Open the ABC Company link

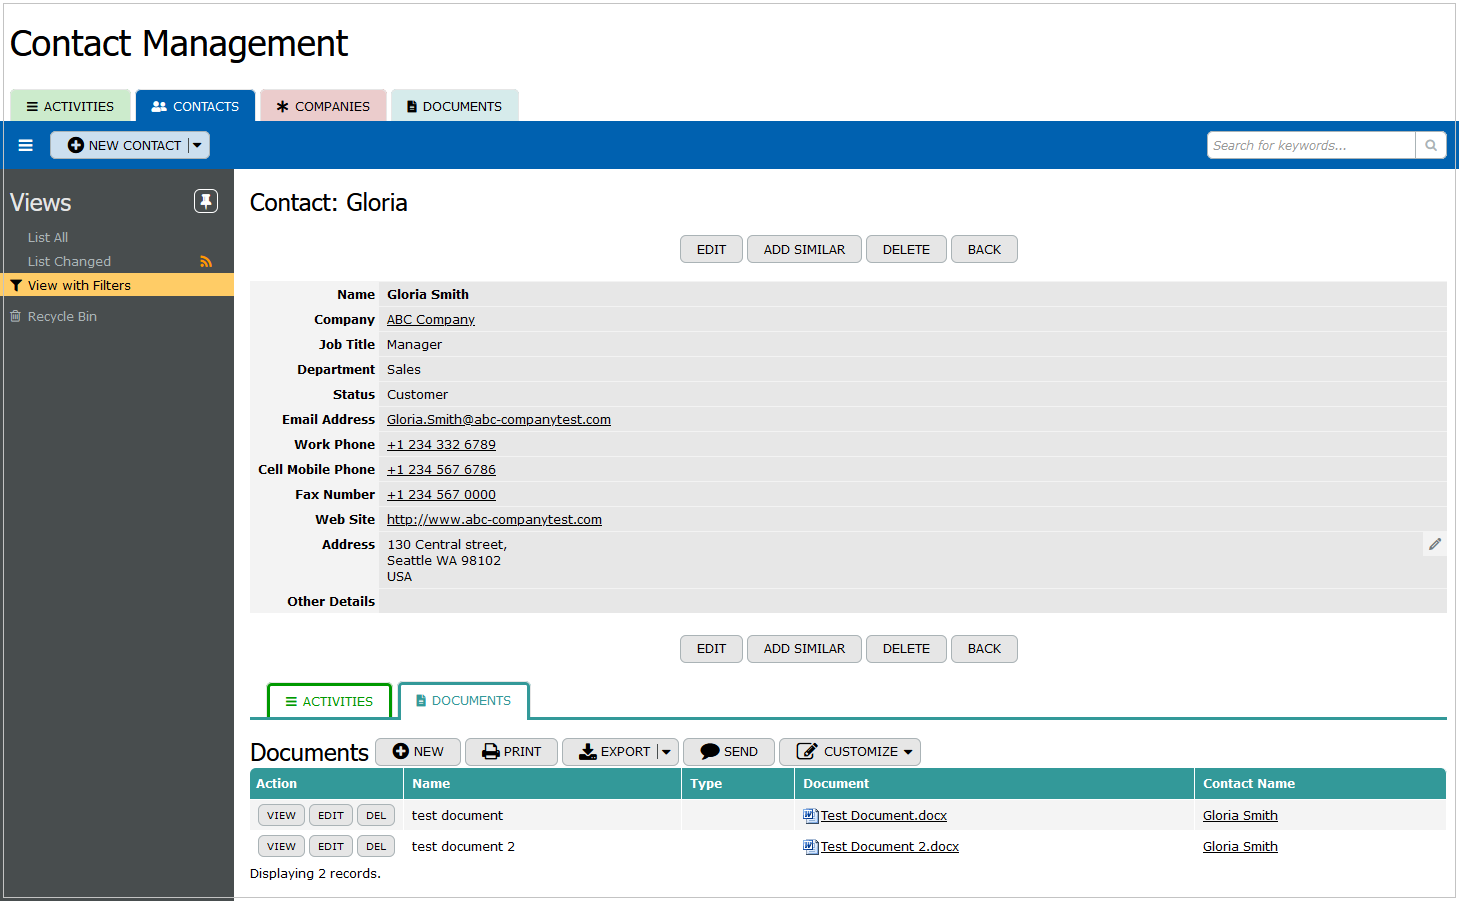[x=430, y=320]
